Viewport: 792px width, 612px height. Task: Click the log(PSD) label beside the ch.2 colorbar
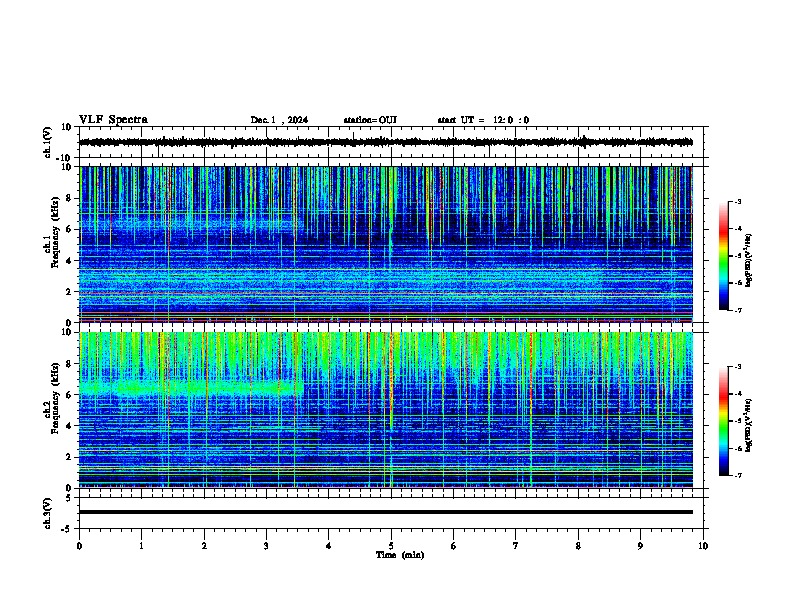749,425
